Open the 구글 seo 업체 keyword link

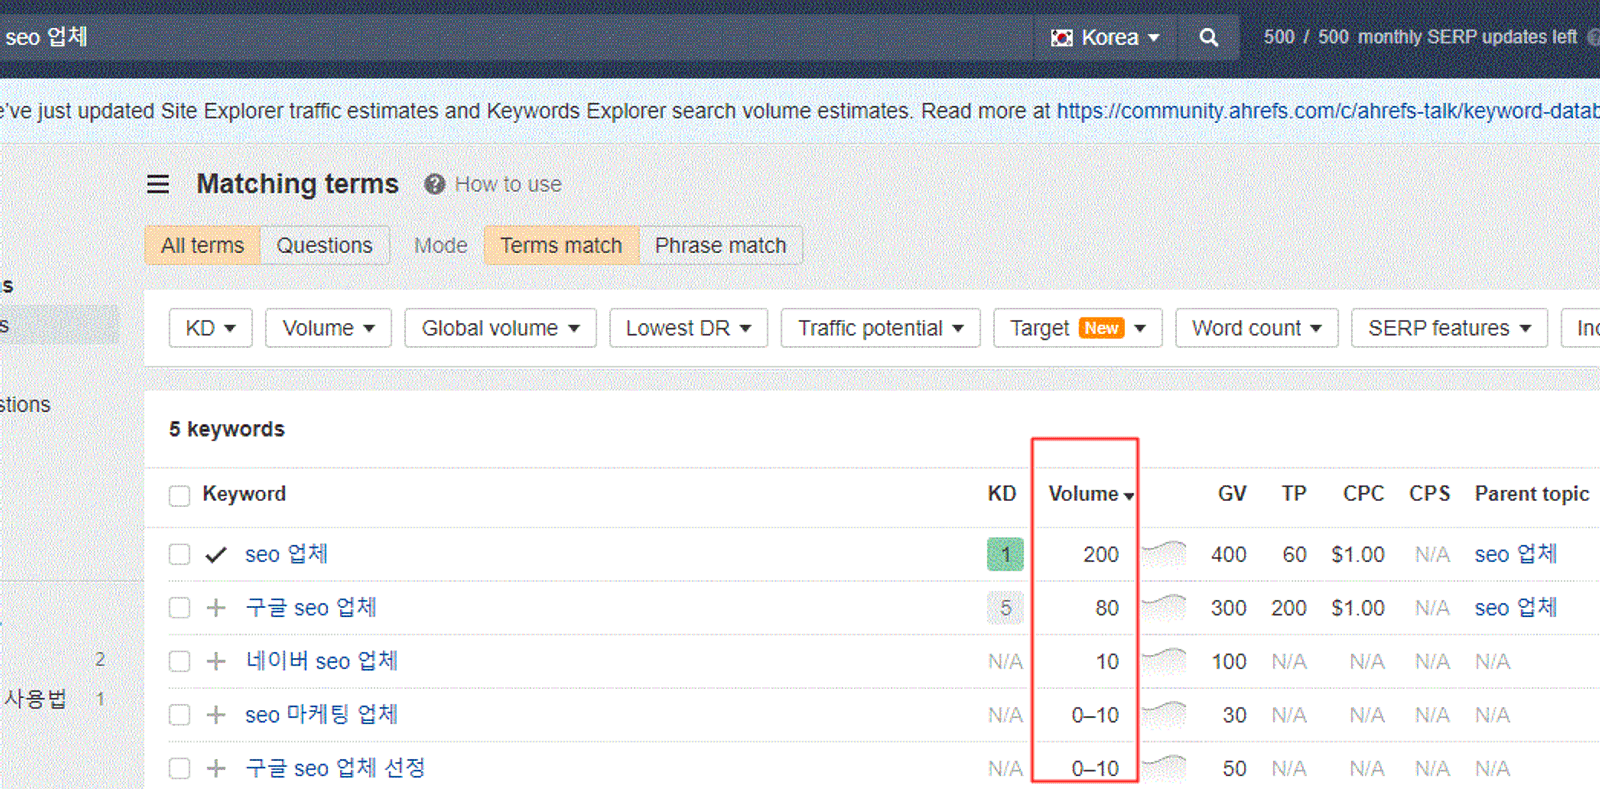tap(311, 607)
